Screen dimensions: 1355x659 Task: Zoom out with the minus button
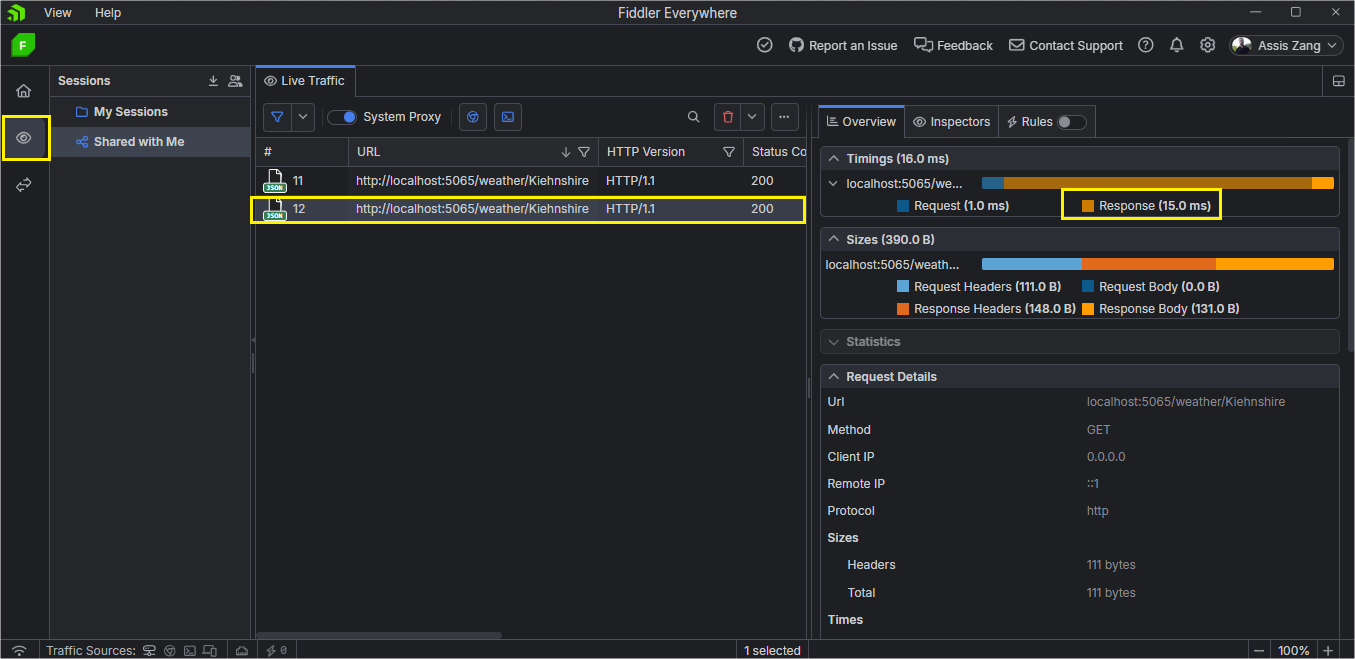tap(1259, 650)
